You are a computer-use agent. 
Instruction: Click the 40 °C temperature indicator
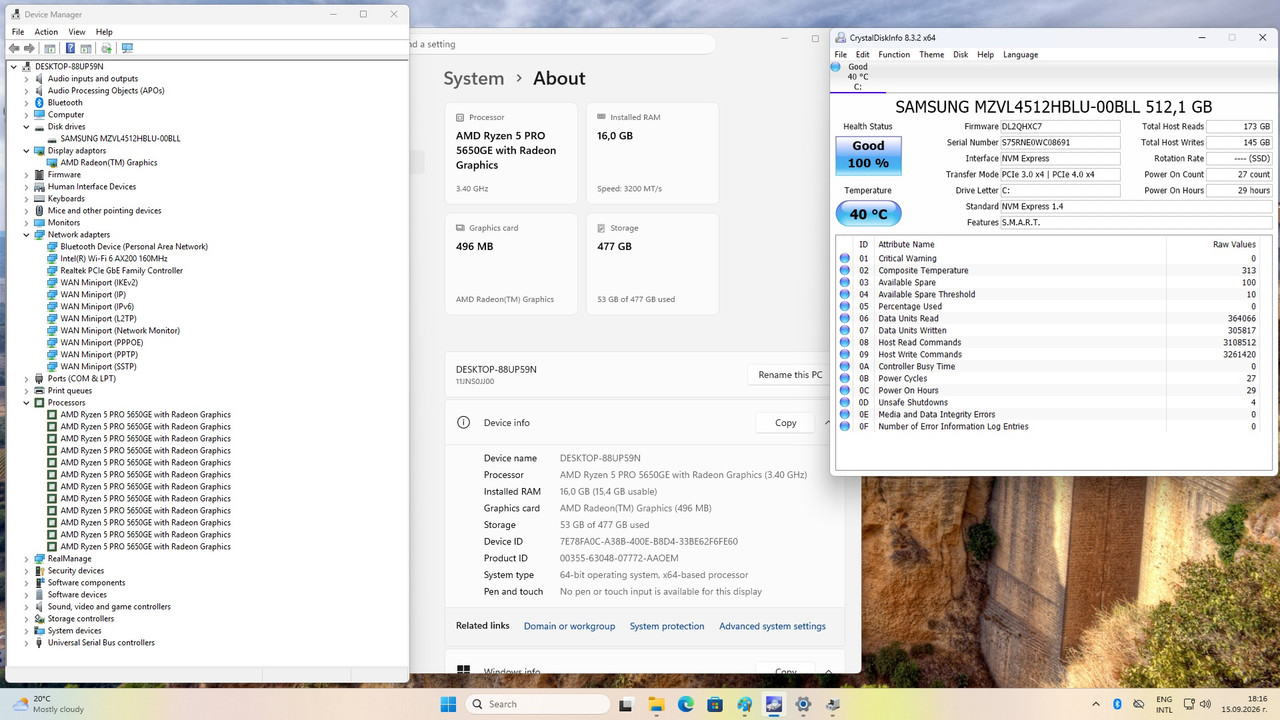[868, 213]
